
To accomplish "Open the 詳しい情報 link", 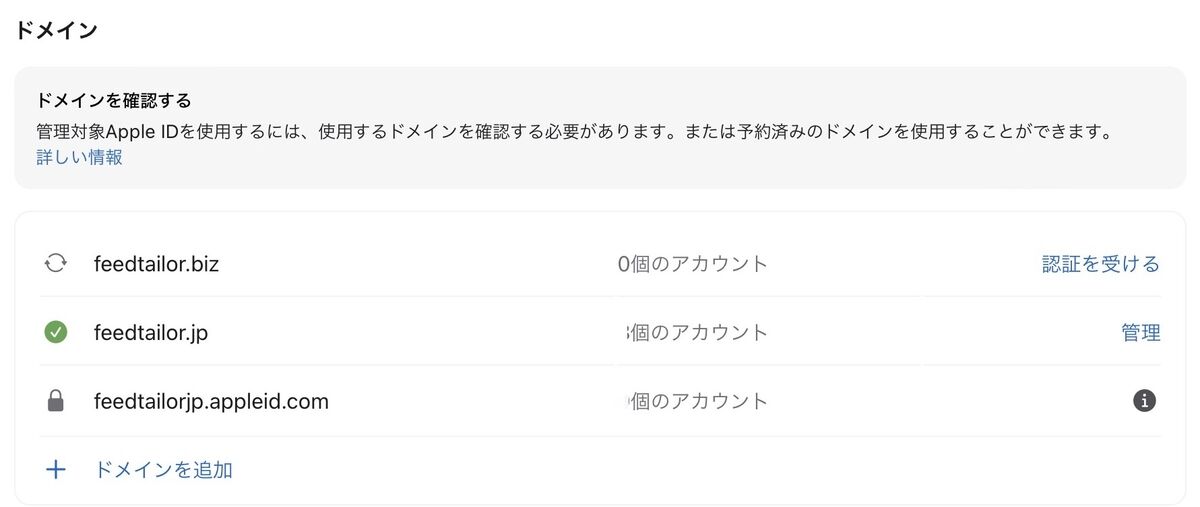I will point(79,157).
